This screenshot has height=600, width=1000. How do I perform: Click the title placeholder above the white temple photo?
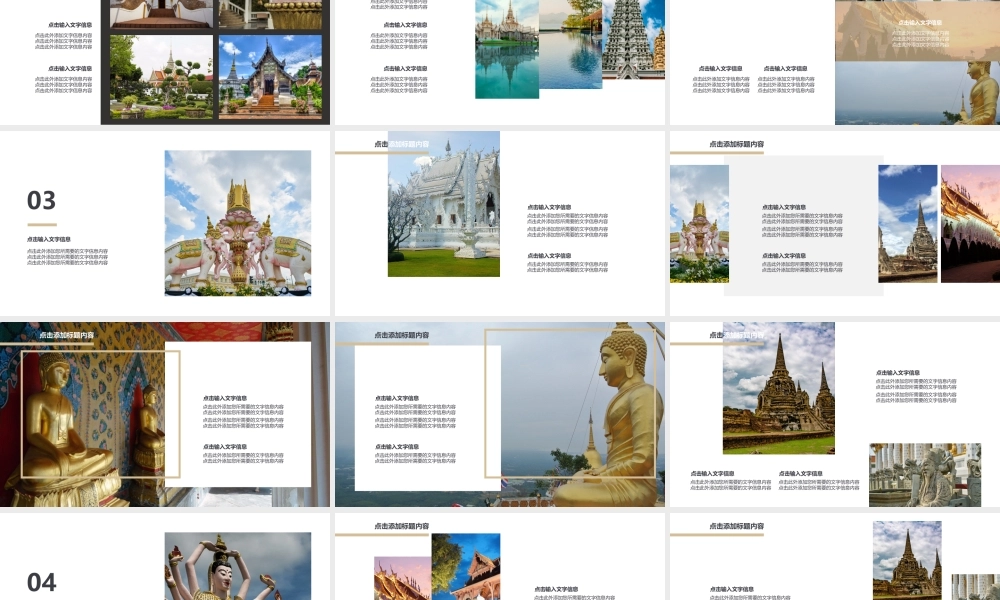pos(401,145)
